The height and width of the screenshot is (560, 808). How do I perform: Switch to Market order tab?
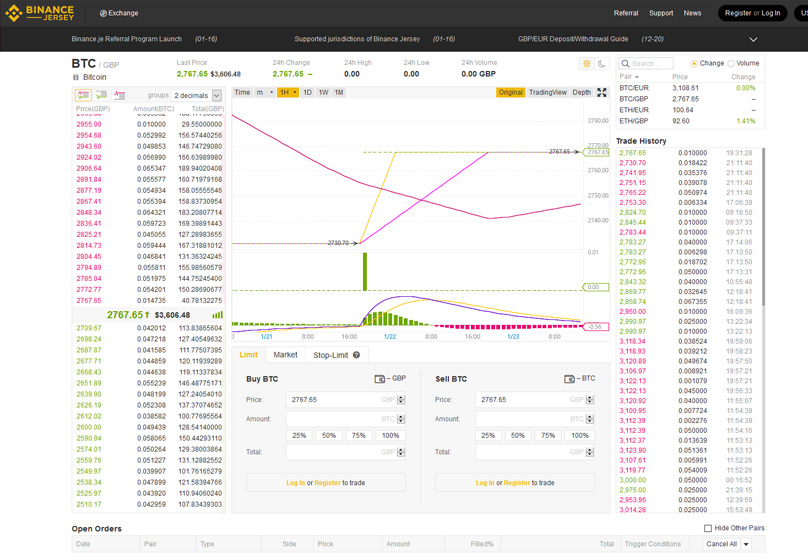tap(285, 354)
